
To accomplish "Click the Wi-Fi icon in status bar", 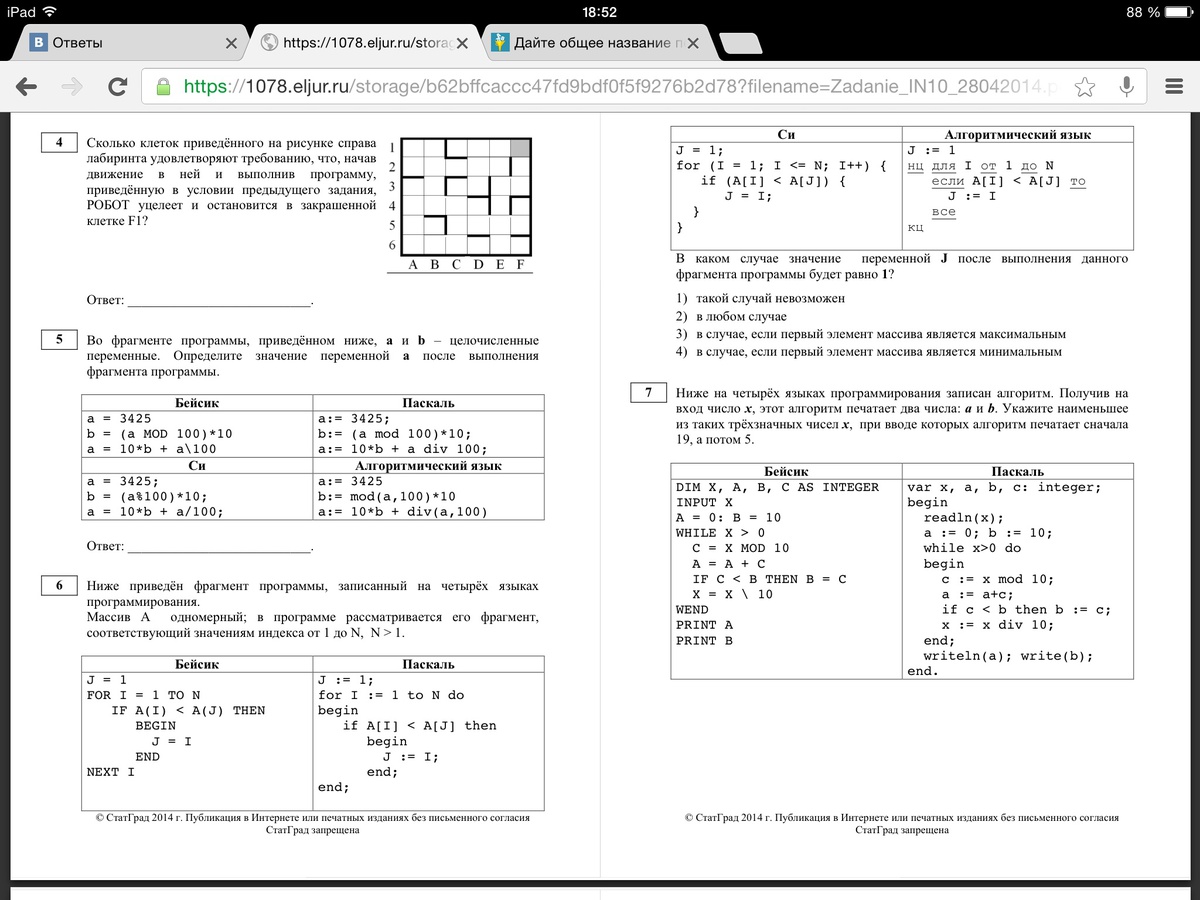I will point(50,12).
